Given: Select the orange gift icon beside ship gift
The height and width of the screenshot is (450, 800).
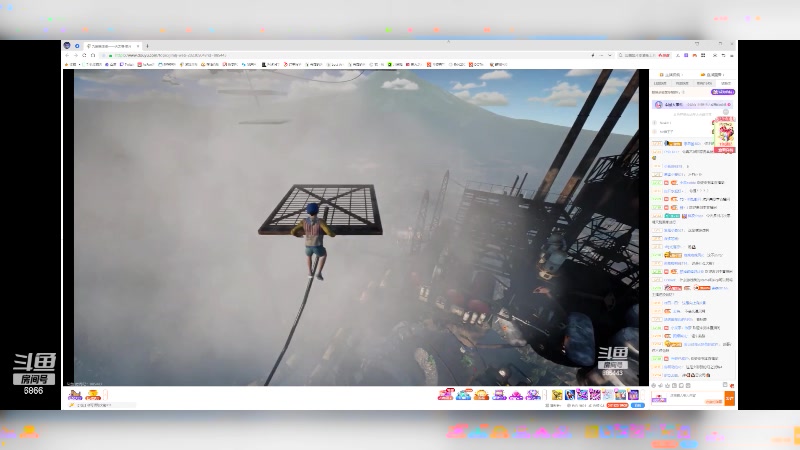Looking at the screenshot, I should [x=93, y=395].
